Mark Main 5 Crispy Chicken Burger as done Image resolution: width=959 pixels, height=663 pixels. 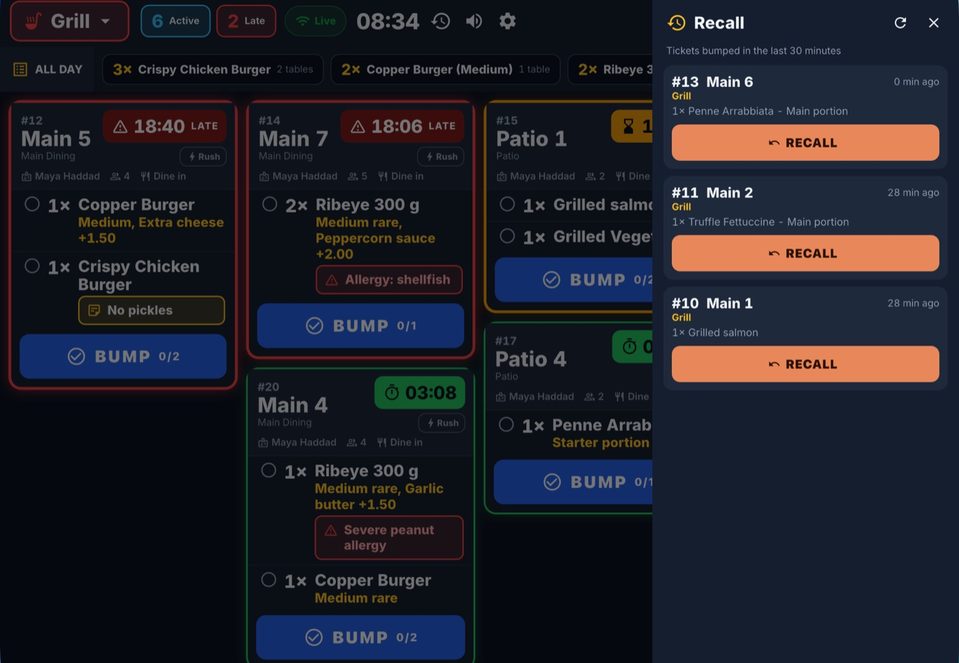[x=32, y=266]
